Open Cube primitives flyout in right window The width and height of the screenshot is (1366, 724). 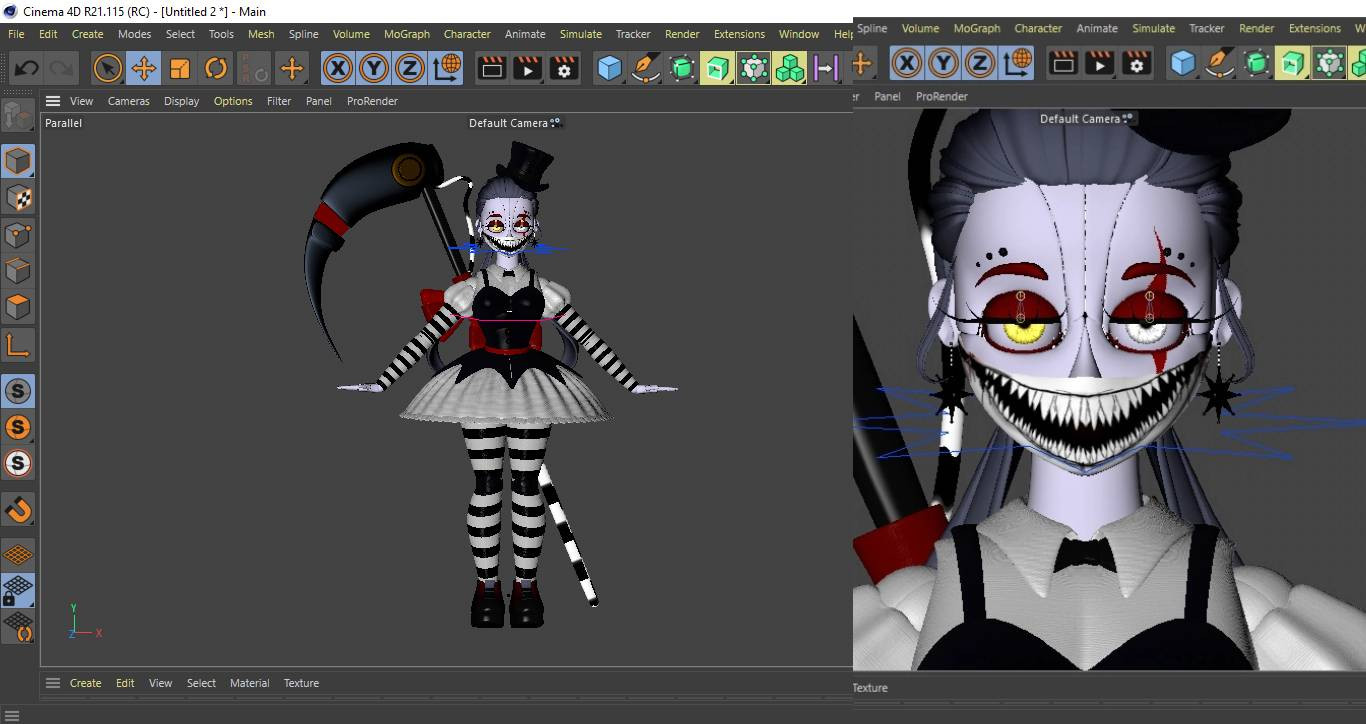click(x=1183, y=64)
